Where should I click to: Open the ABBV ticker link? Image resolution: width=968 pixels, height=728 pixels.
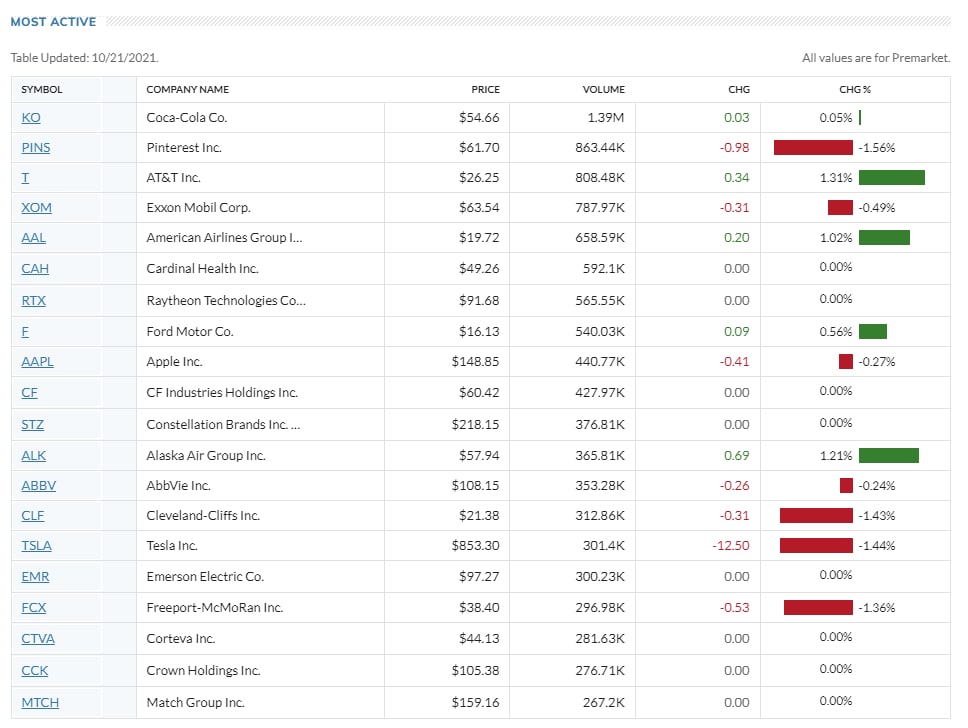[38, 485]
